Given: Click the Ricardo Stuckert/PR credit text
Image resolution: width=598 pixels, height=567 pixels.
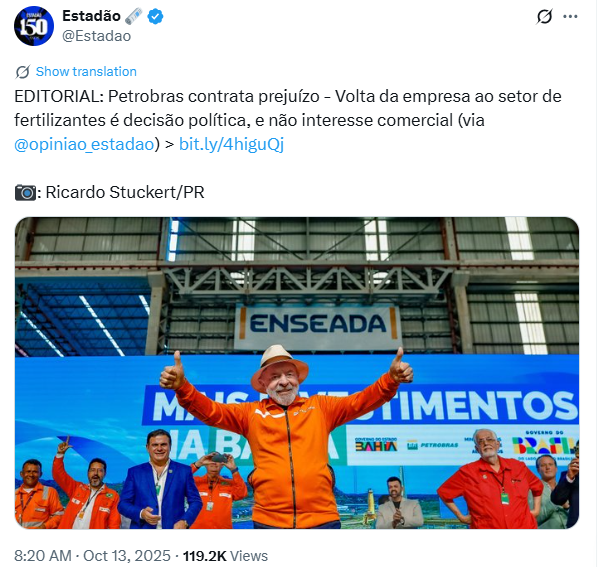Looking at the screenshot, I should [125, 192].
